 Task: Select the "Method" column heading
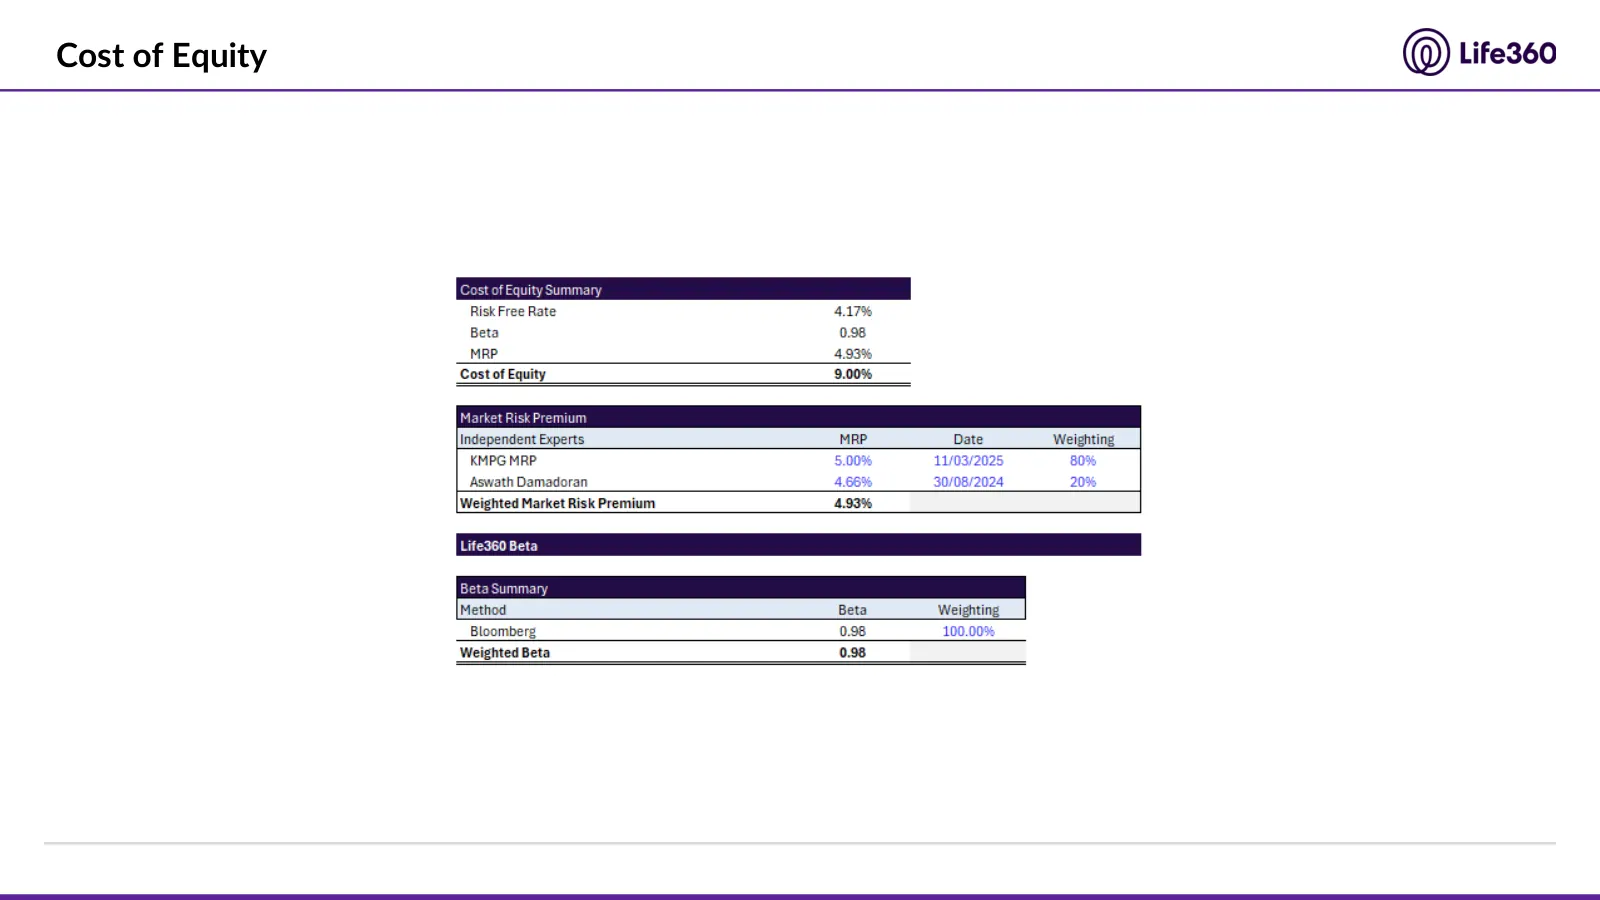[x=483, y=610]
